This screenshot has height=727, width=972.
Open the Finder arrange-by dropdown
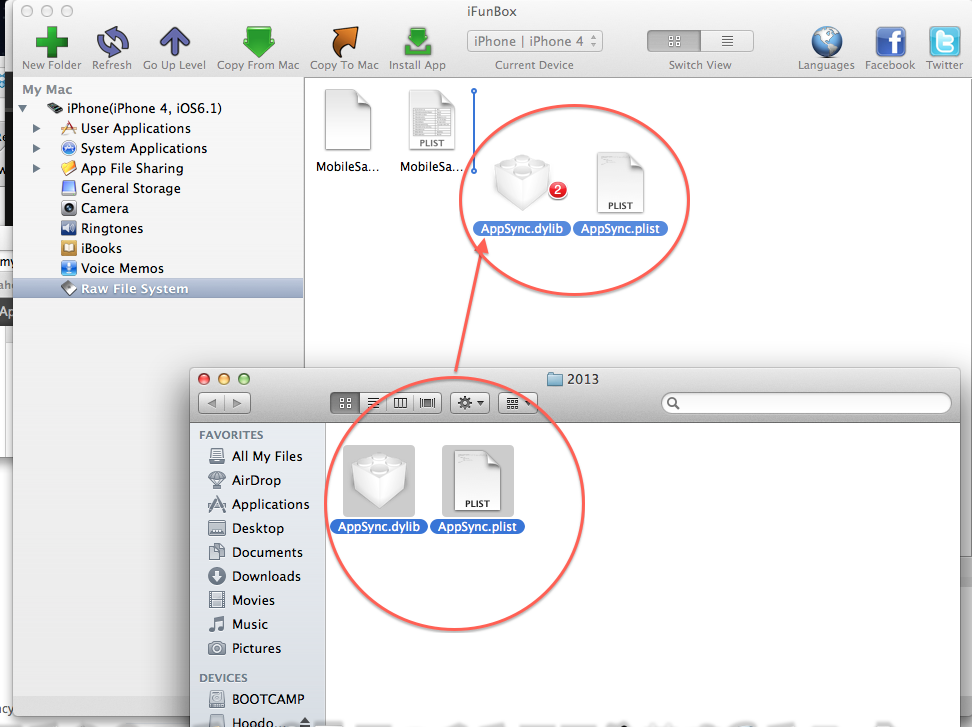pos(518,403)
